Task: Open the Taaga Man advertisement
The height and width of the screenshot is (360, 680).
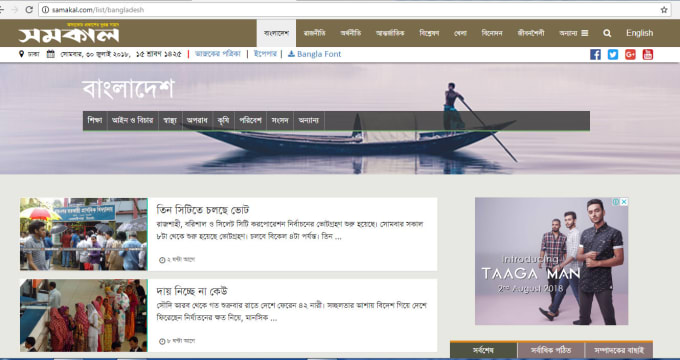Action: click(551, 261)
